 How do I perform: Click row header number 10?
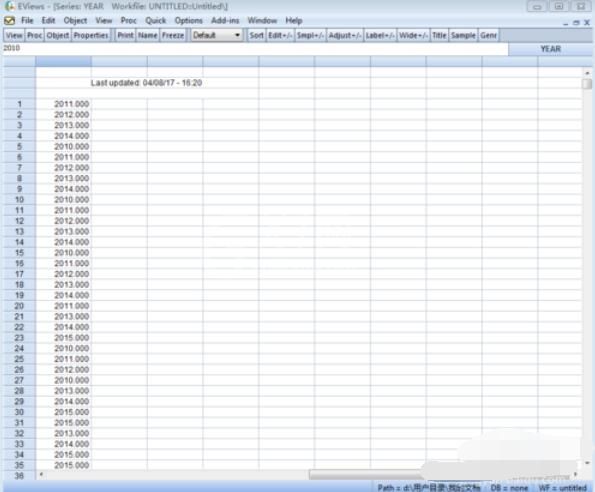click(x=19, y=199)
